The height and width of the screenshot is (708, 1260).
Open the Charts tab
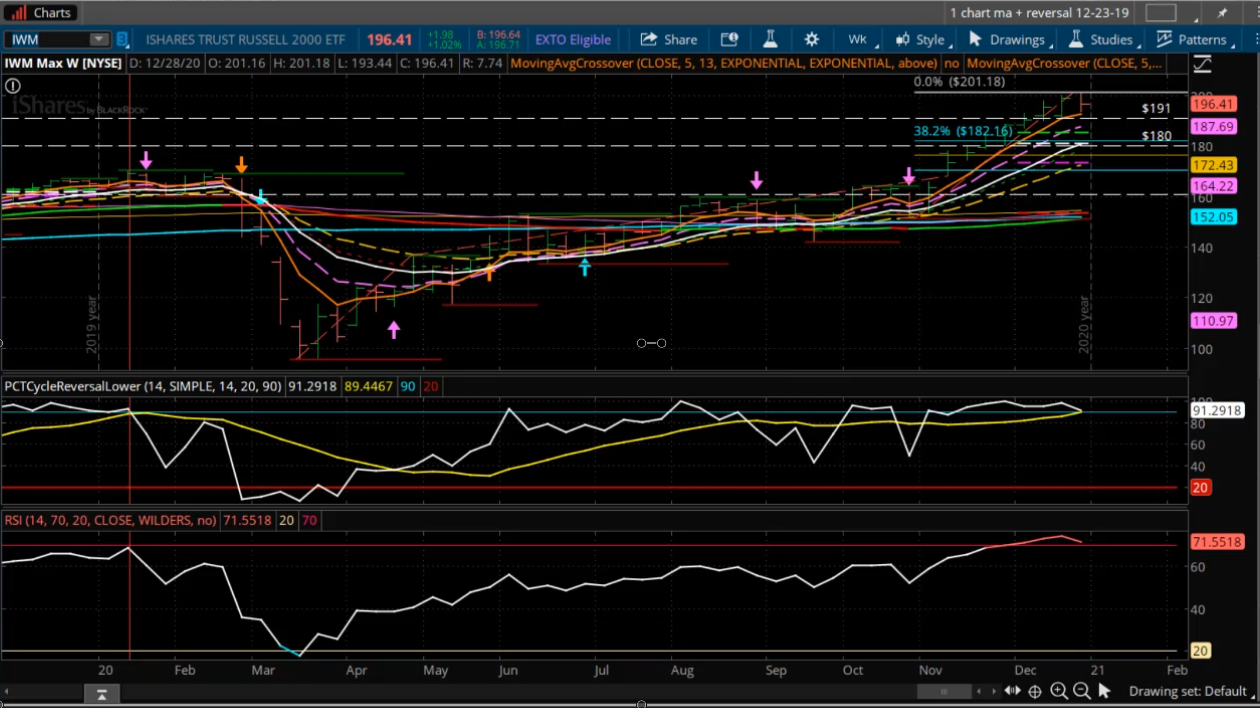click(42, 12)
